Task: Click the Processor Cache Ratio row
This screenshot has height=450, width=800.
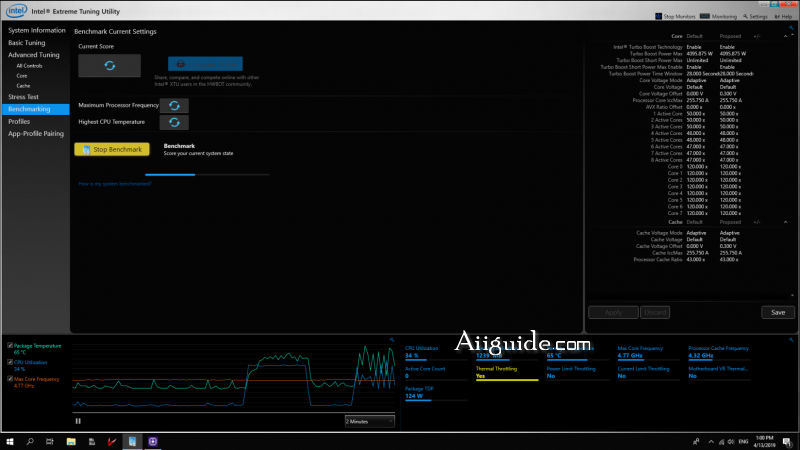Action: click(x=689, y=260)
